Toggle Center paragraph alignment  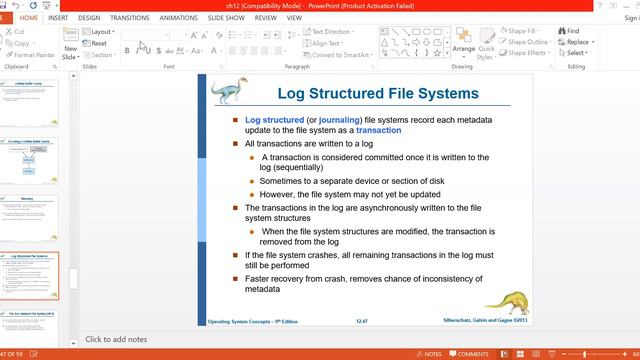click(243, 51)
